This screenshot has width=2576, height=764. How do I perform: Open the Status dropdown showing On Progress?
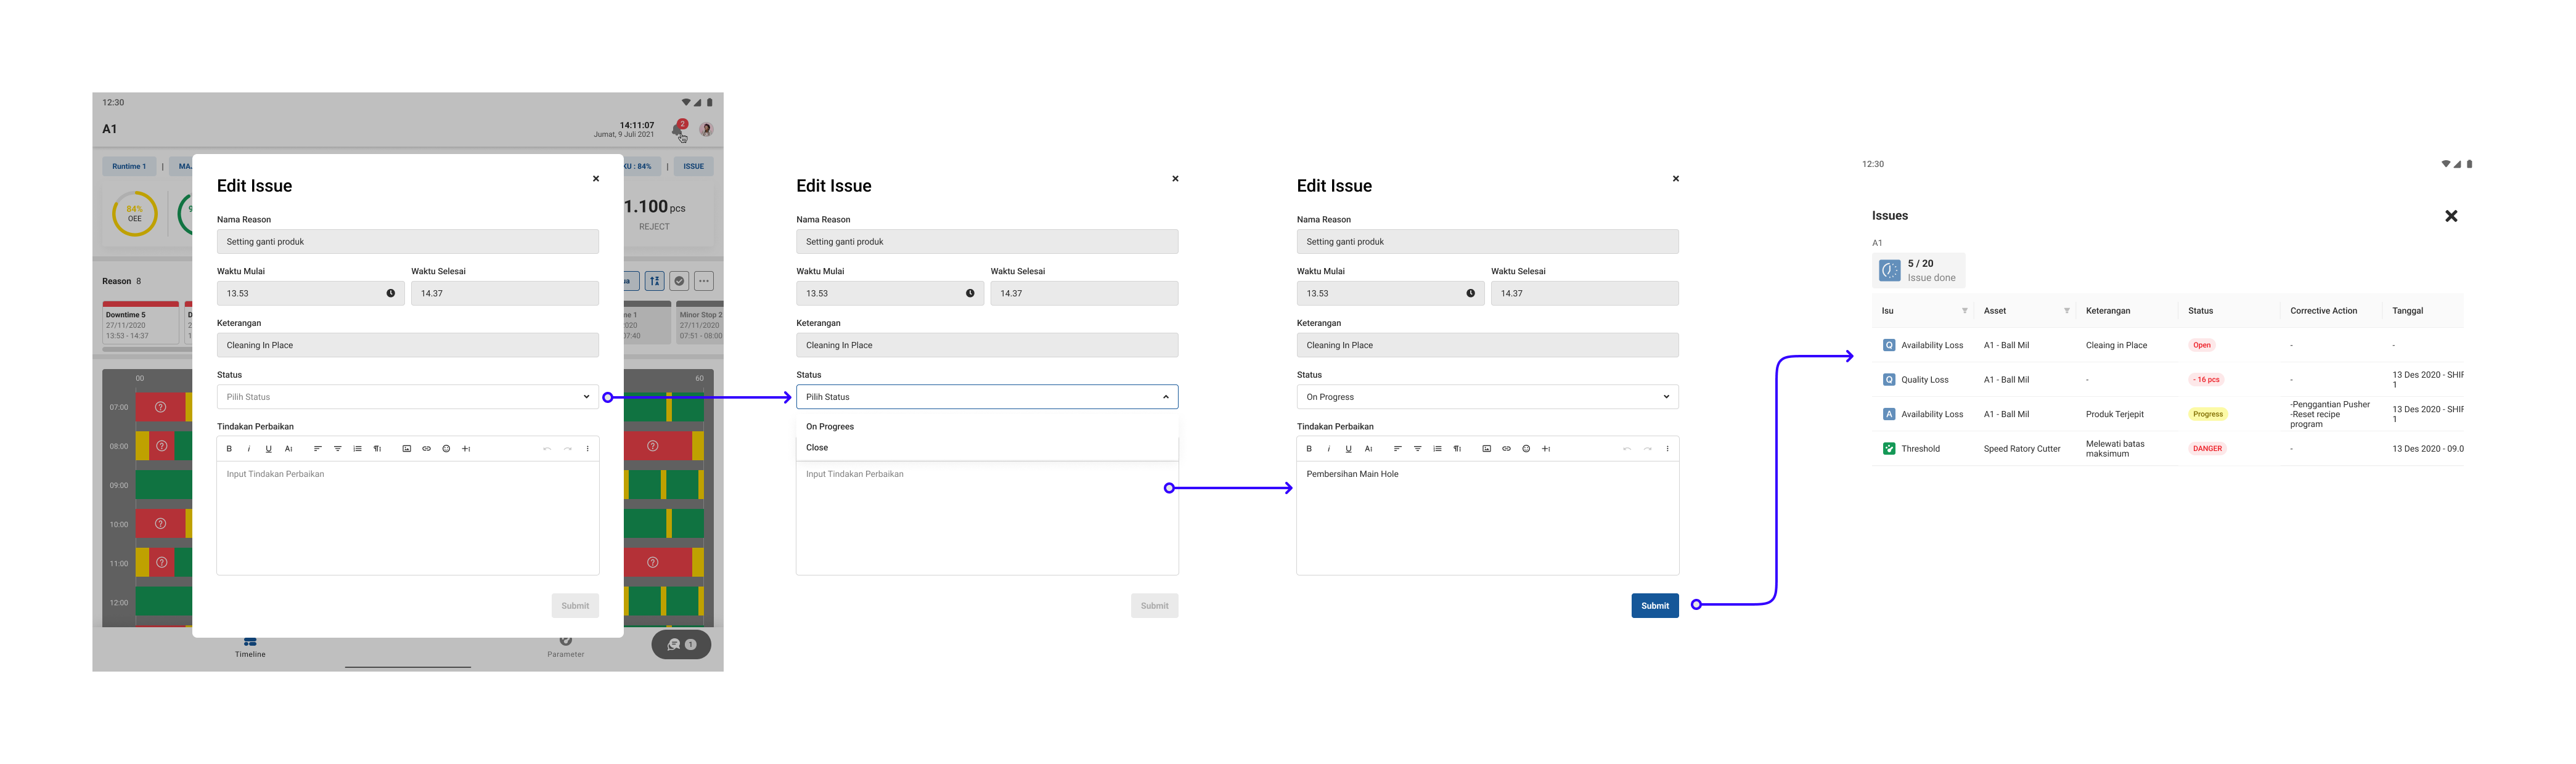pyautogui.click(x=1488, y=397)
